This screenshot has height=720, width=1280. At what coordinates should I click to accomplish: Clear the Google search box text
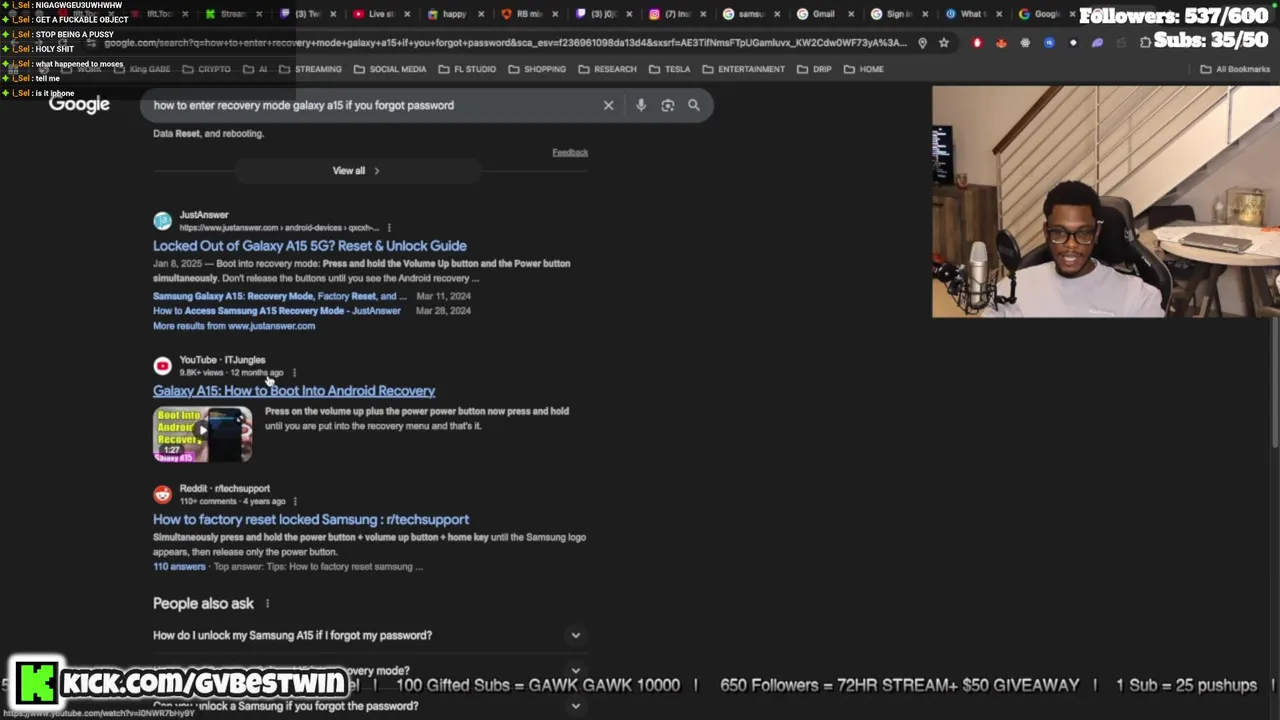(x=608, y=105)
